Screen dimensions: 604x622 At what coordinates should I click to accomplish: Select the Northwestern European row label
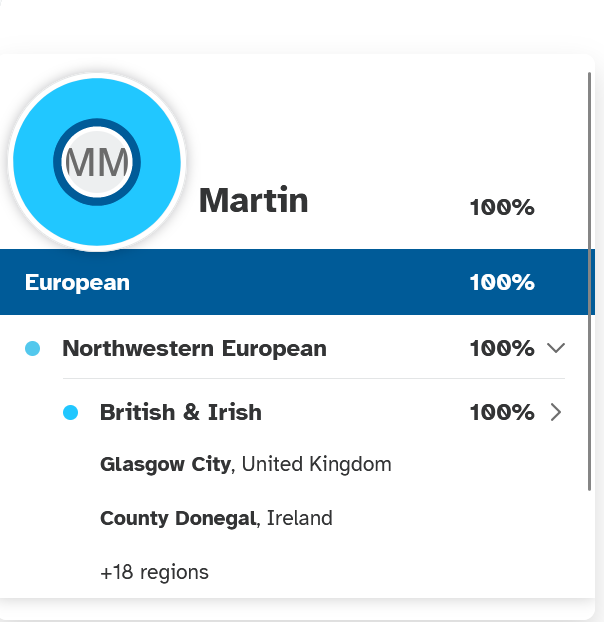pyautogui.click(x=194, y=348)
